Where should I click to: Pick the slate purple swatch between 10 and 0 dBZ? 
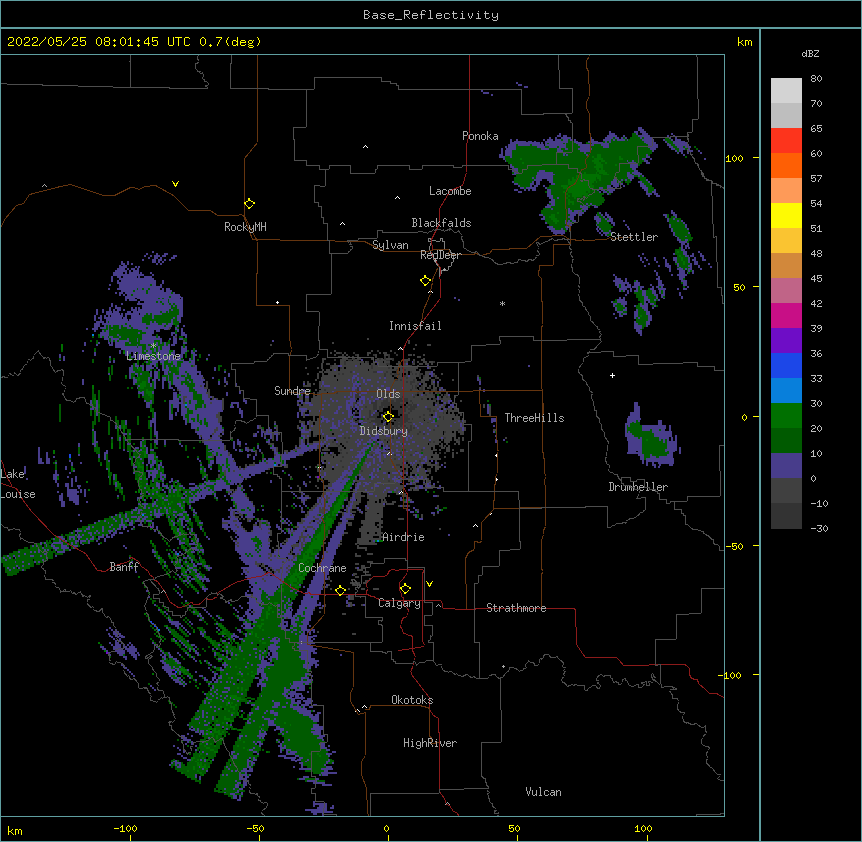[786, 466]
